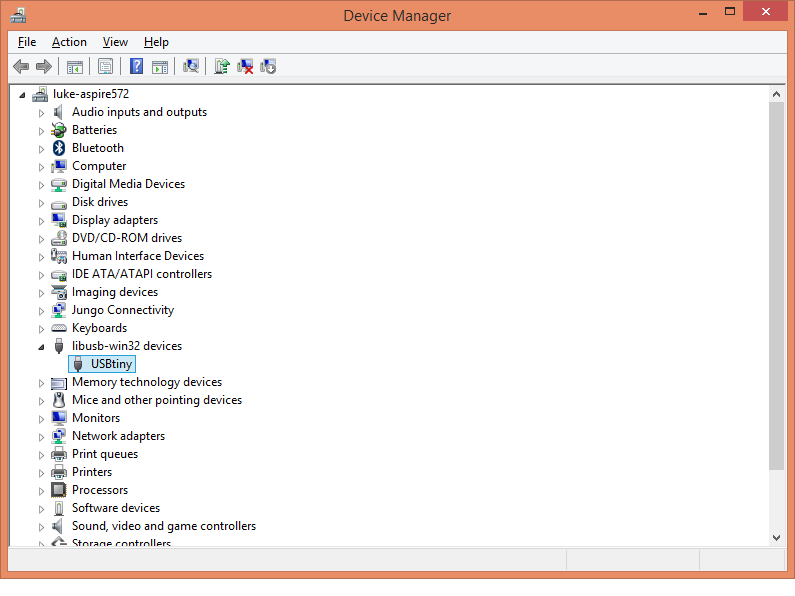Screen dimensions: 795x596
Task: Select Digital Media Devices label
Action: coord(128,184)
